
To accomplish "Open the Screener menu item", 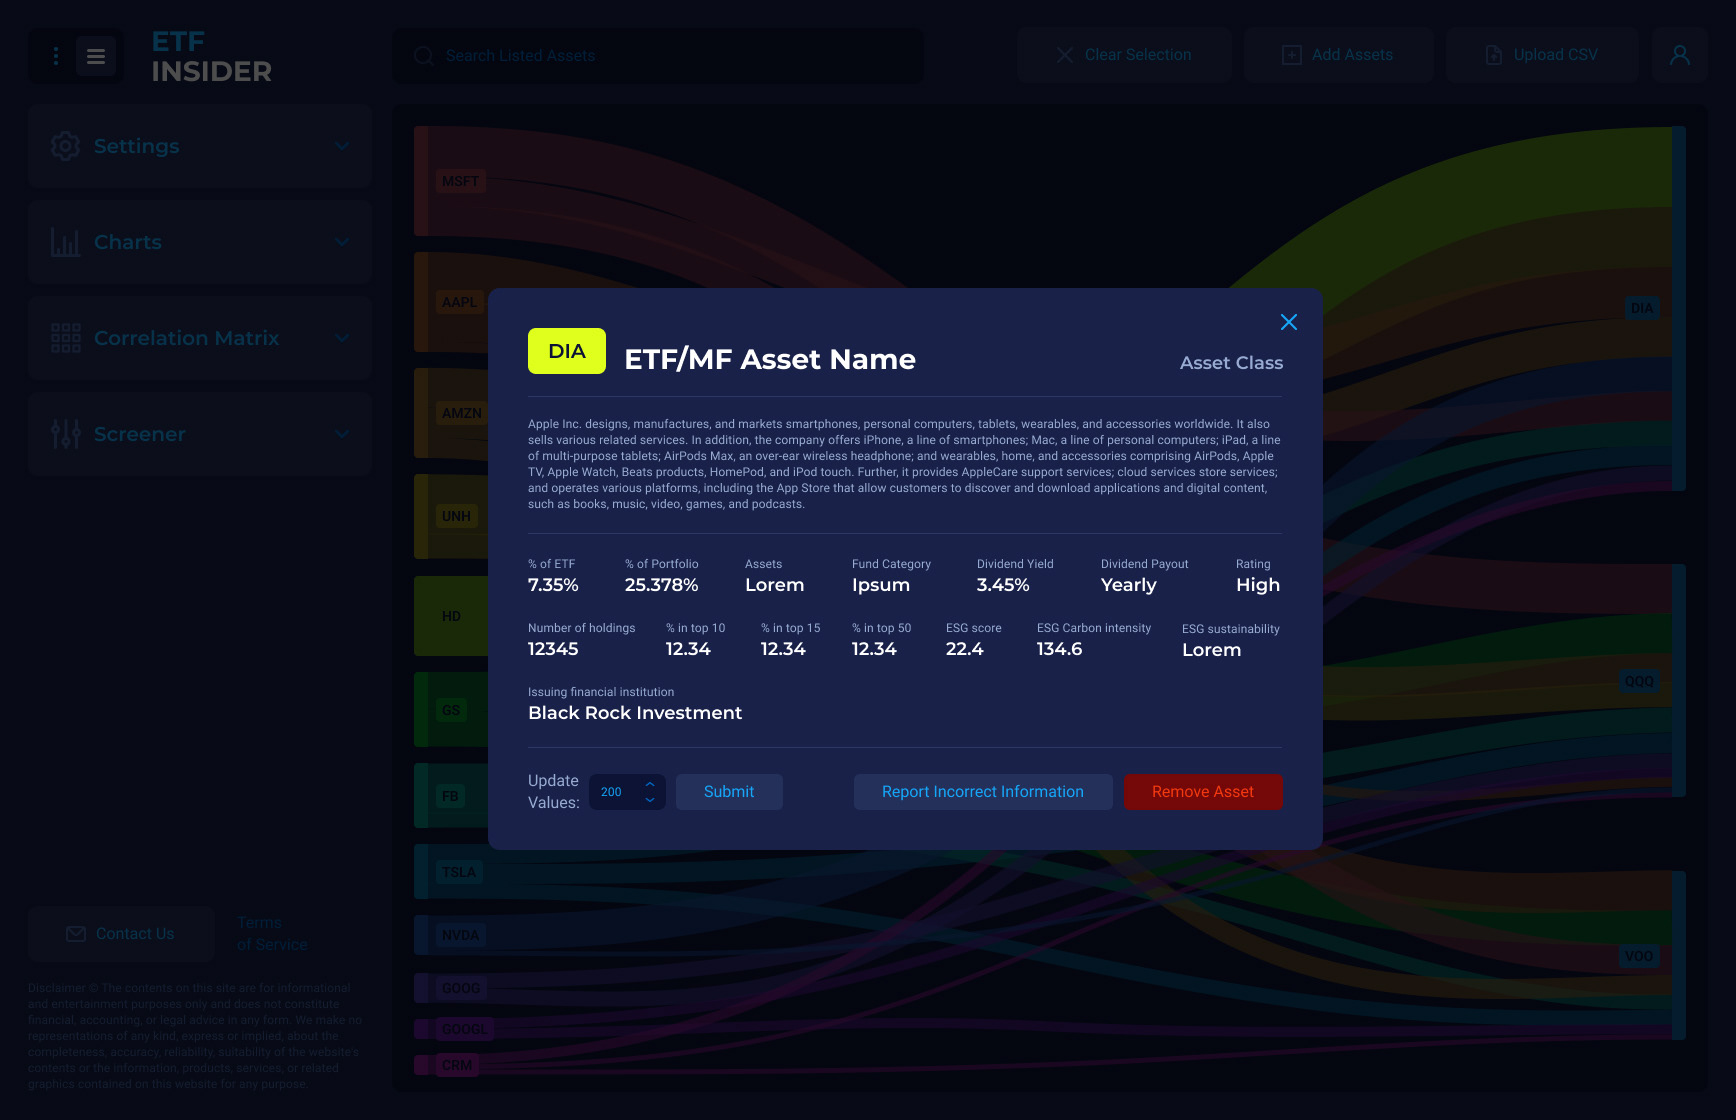I will tap(200, 434).
